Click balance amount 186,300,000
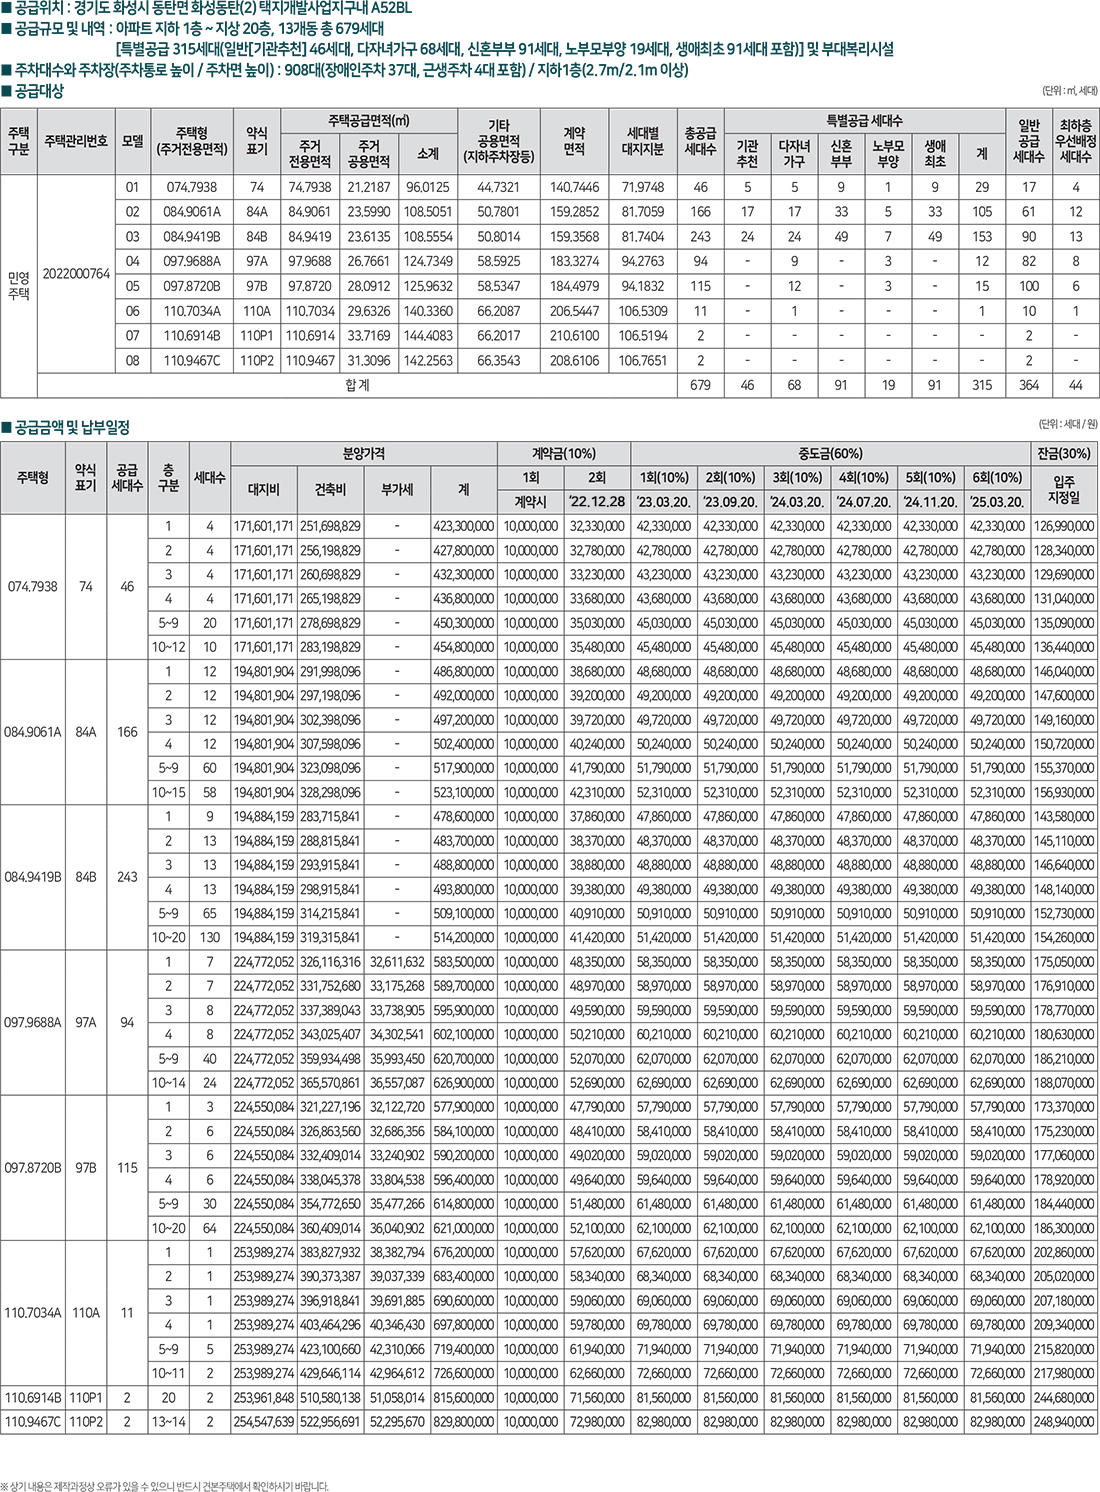 click(1064, 1228)
